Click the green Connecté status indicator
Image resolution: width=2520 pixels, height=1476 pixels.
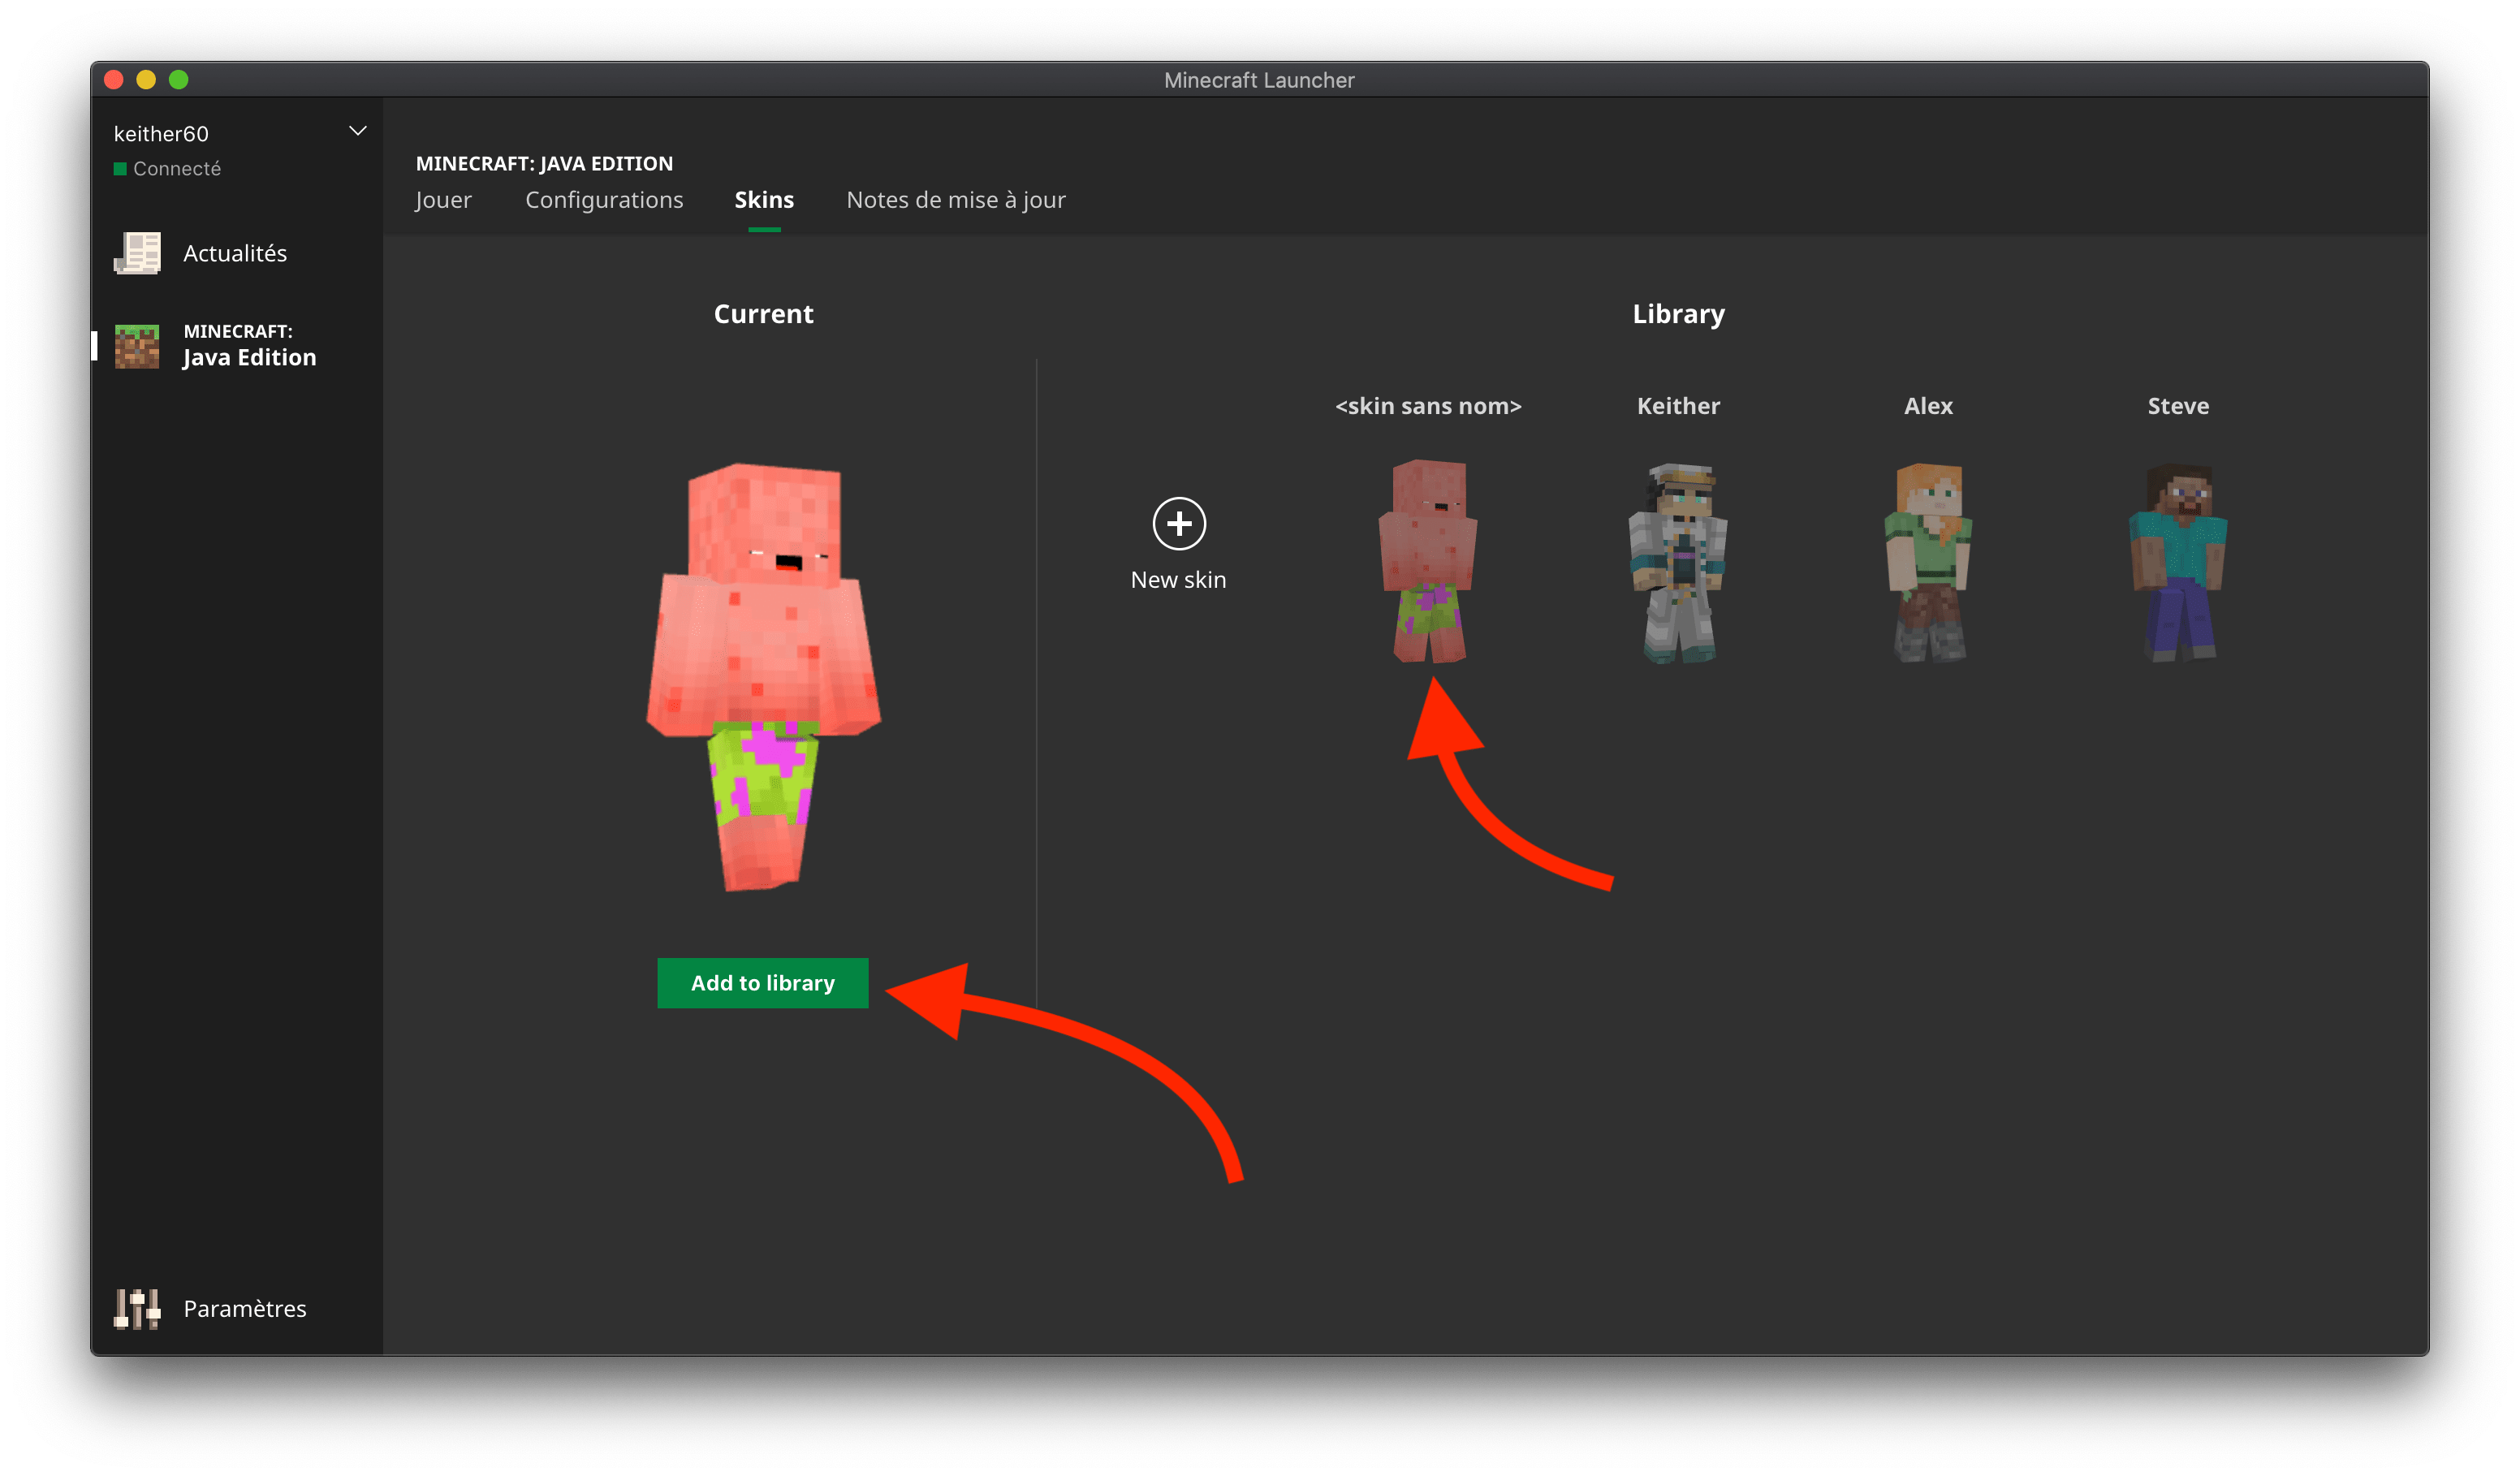click(x=120, y=169)
